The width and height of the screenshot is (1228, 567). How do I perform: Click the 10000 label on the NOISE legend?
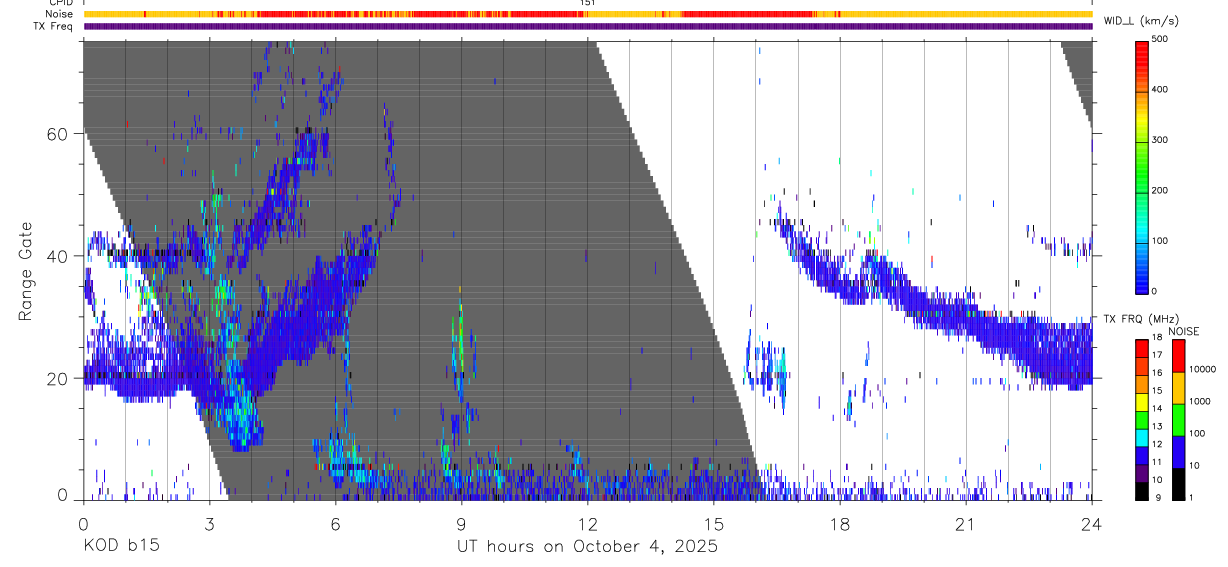[1203, 369]
